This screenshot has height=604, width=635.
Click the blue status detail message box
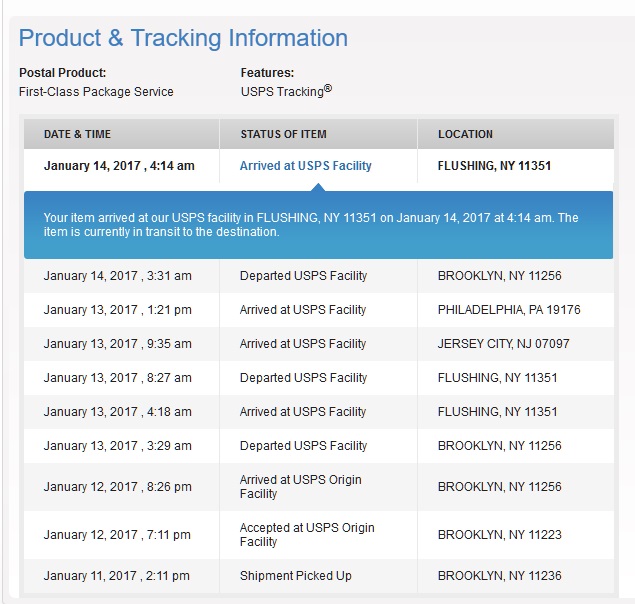pyautogui.click(x=318, y=225)
